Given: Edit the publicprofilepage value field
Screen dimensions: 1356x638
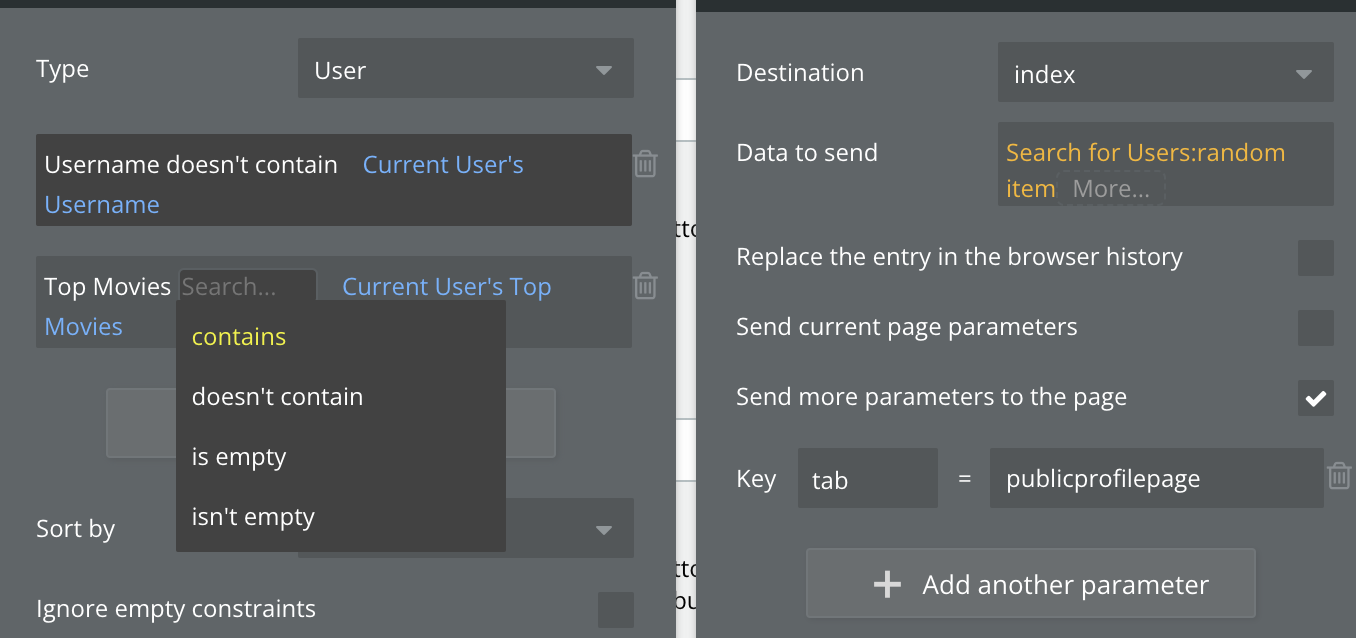Looking at the screenshot, I should click(1155, 478).
